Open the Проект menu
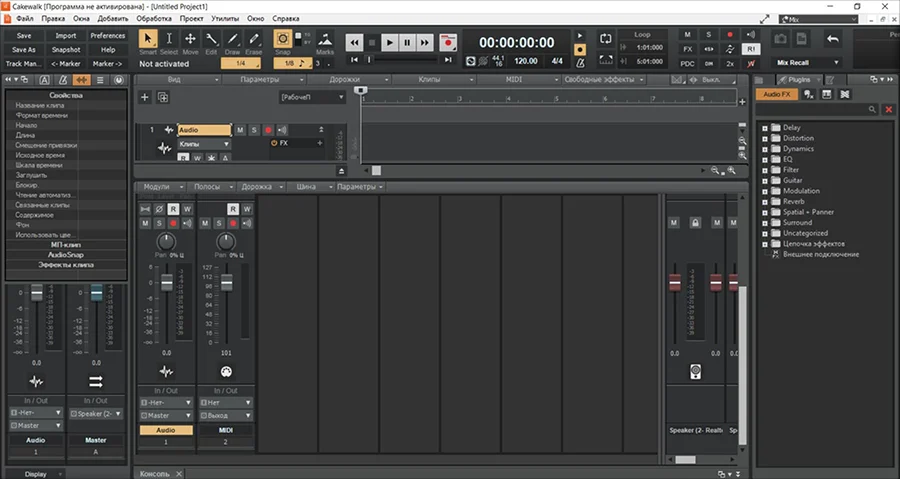Screen dimensions: 900x479 tap(191, 18)
